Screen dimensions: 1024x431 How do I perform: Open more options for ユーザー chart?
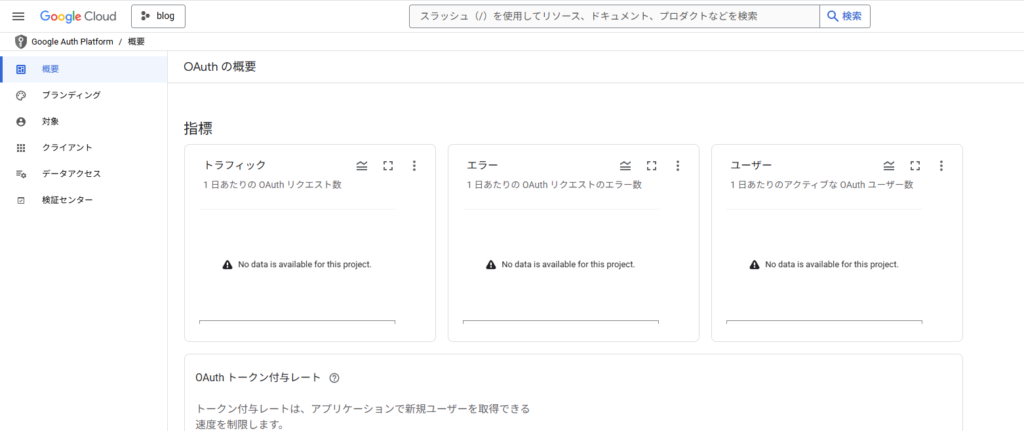pos(941,166)
